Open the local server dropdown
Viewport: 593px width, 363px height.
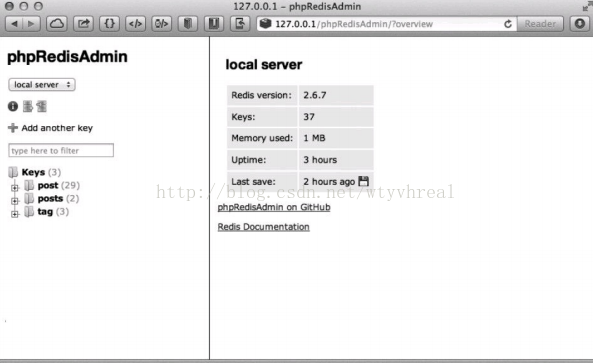tap(42, 84)
